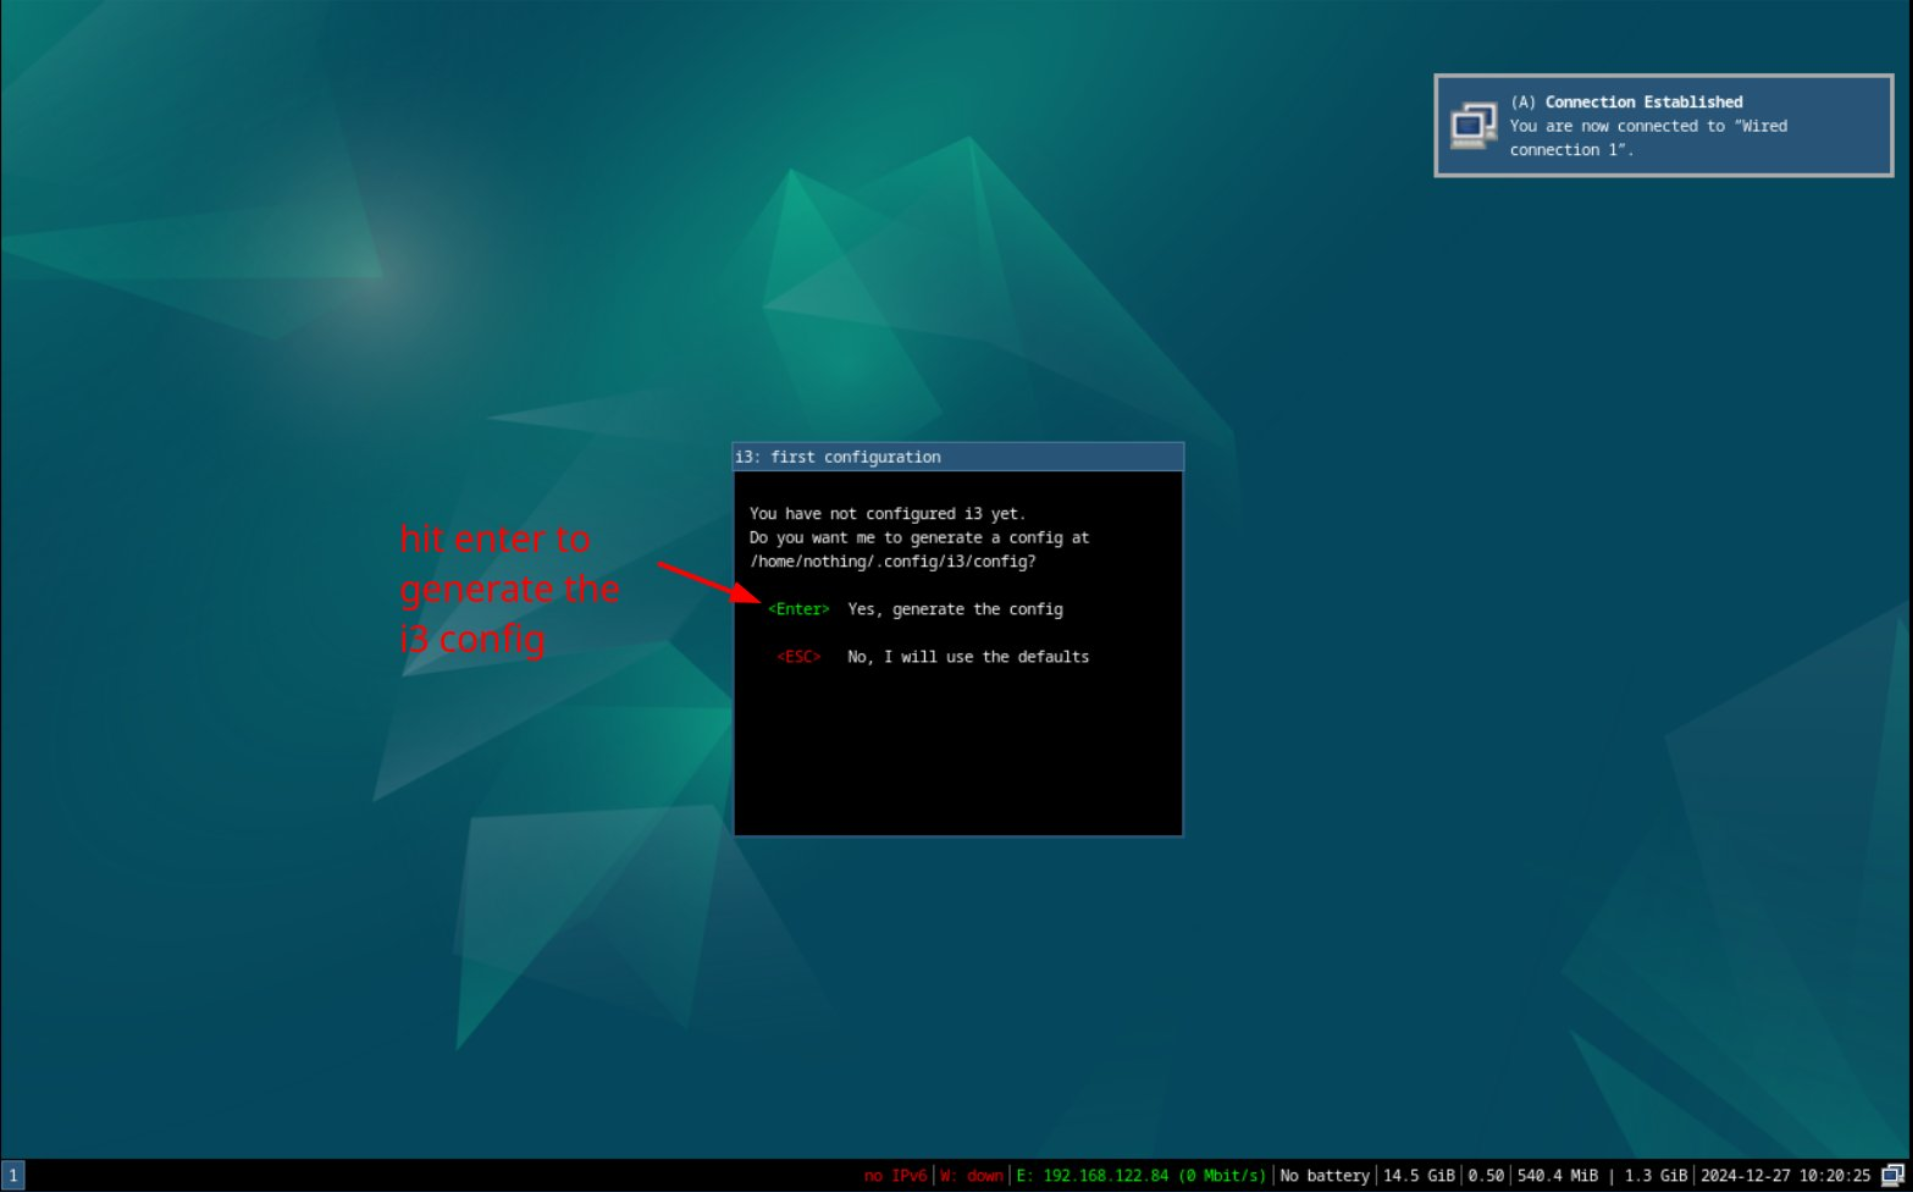This screenshot has height=1192, width=1913.
Task: Click "0.50" load status entry
Action: [x=1486, y=1176]
